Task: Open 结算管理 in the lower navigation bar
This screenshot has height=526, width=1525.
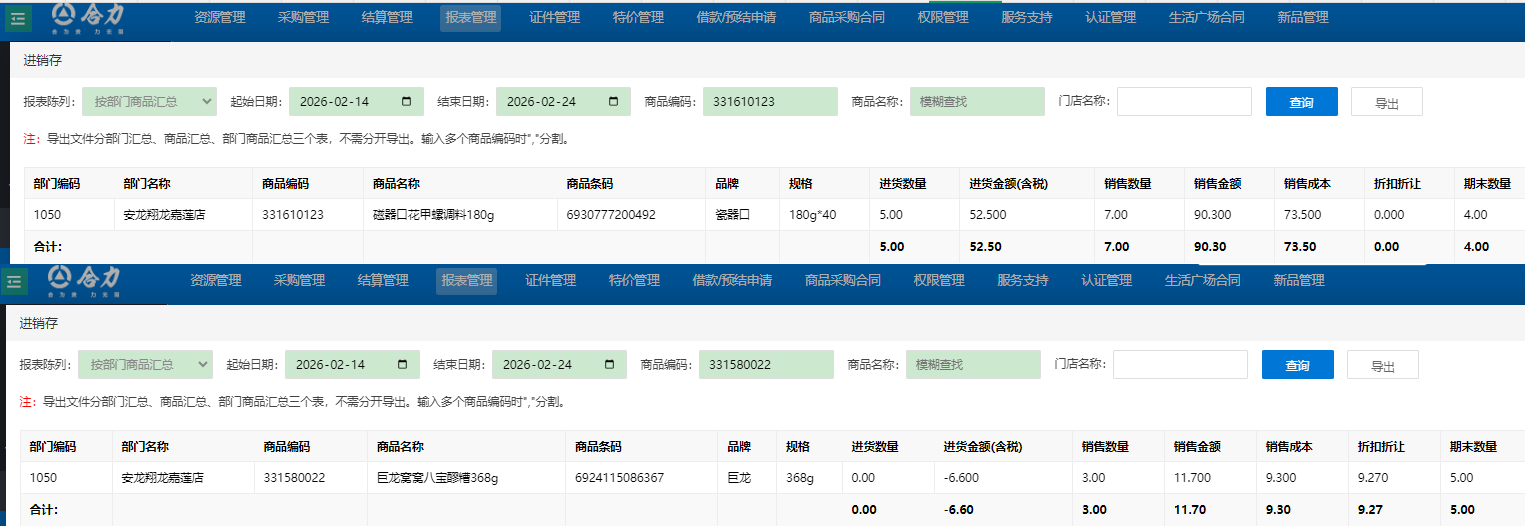Action: [x=384, y=281]
